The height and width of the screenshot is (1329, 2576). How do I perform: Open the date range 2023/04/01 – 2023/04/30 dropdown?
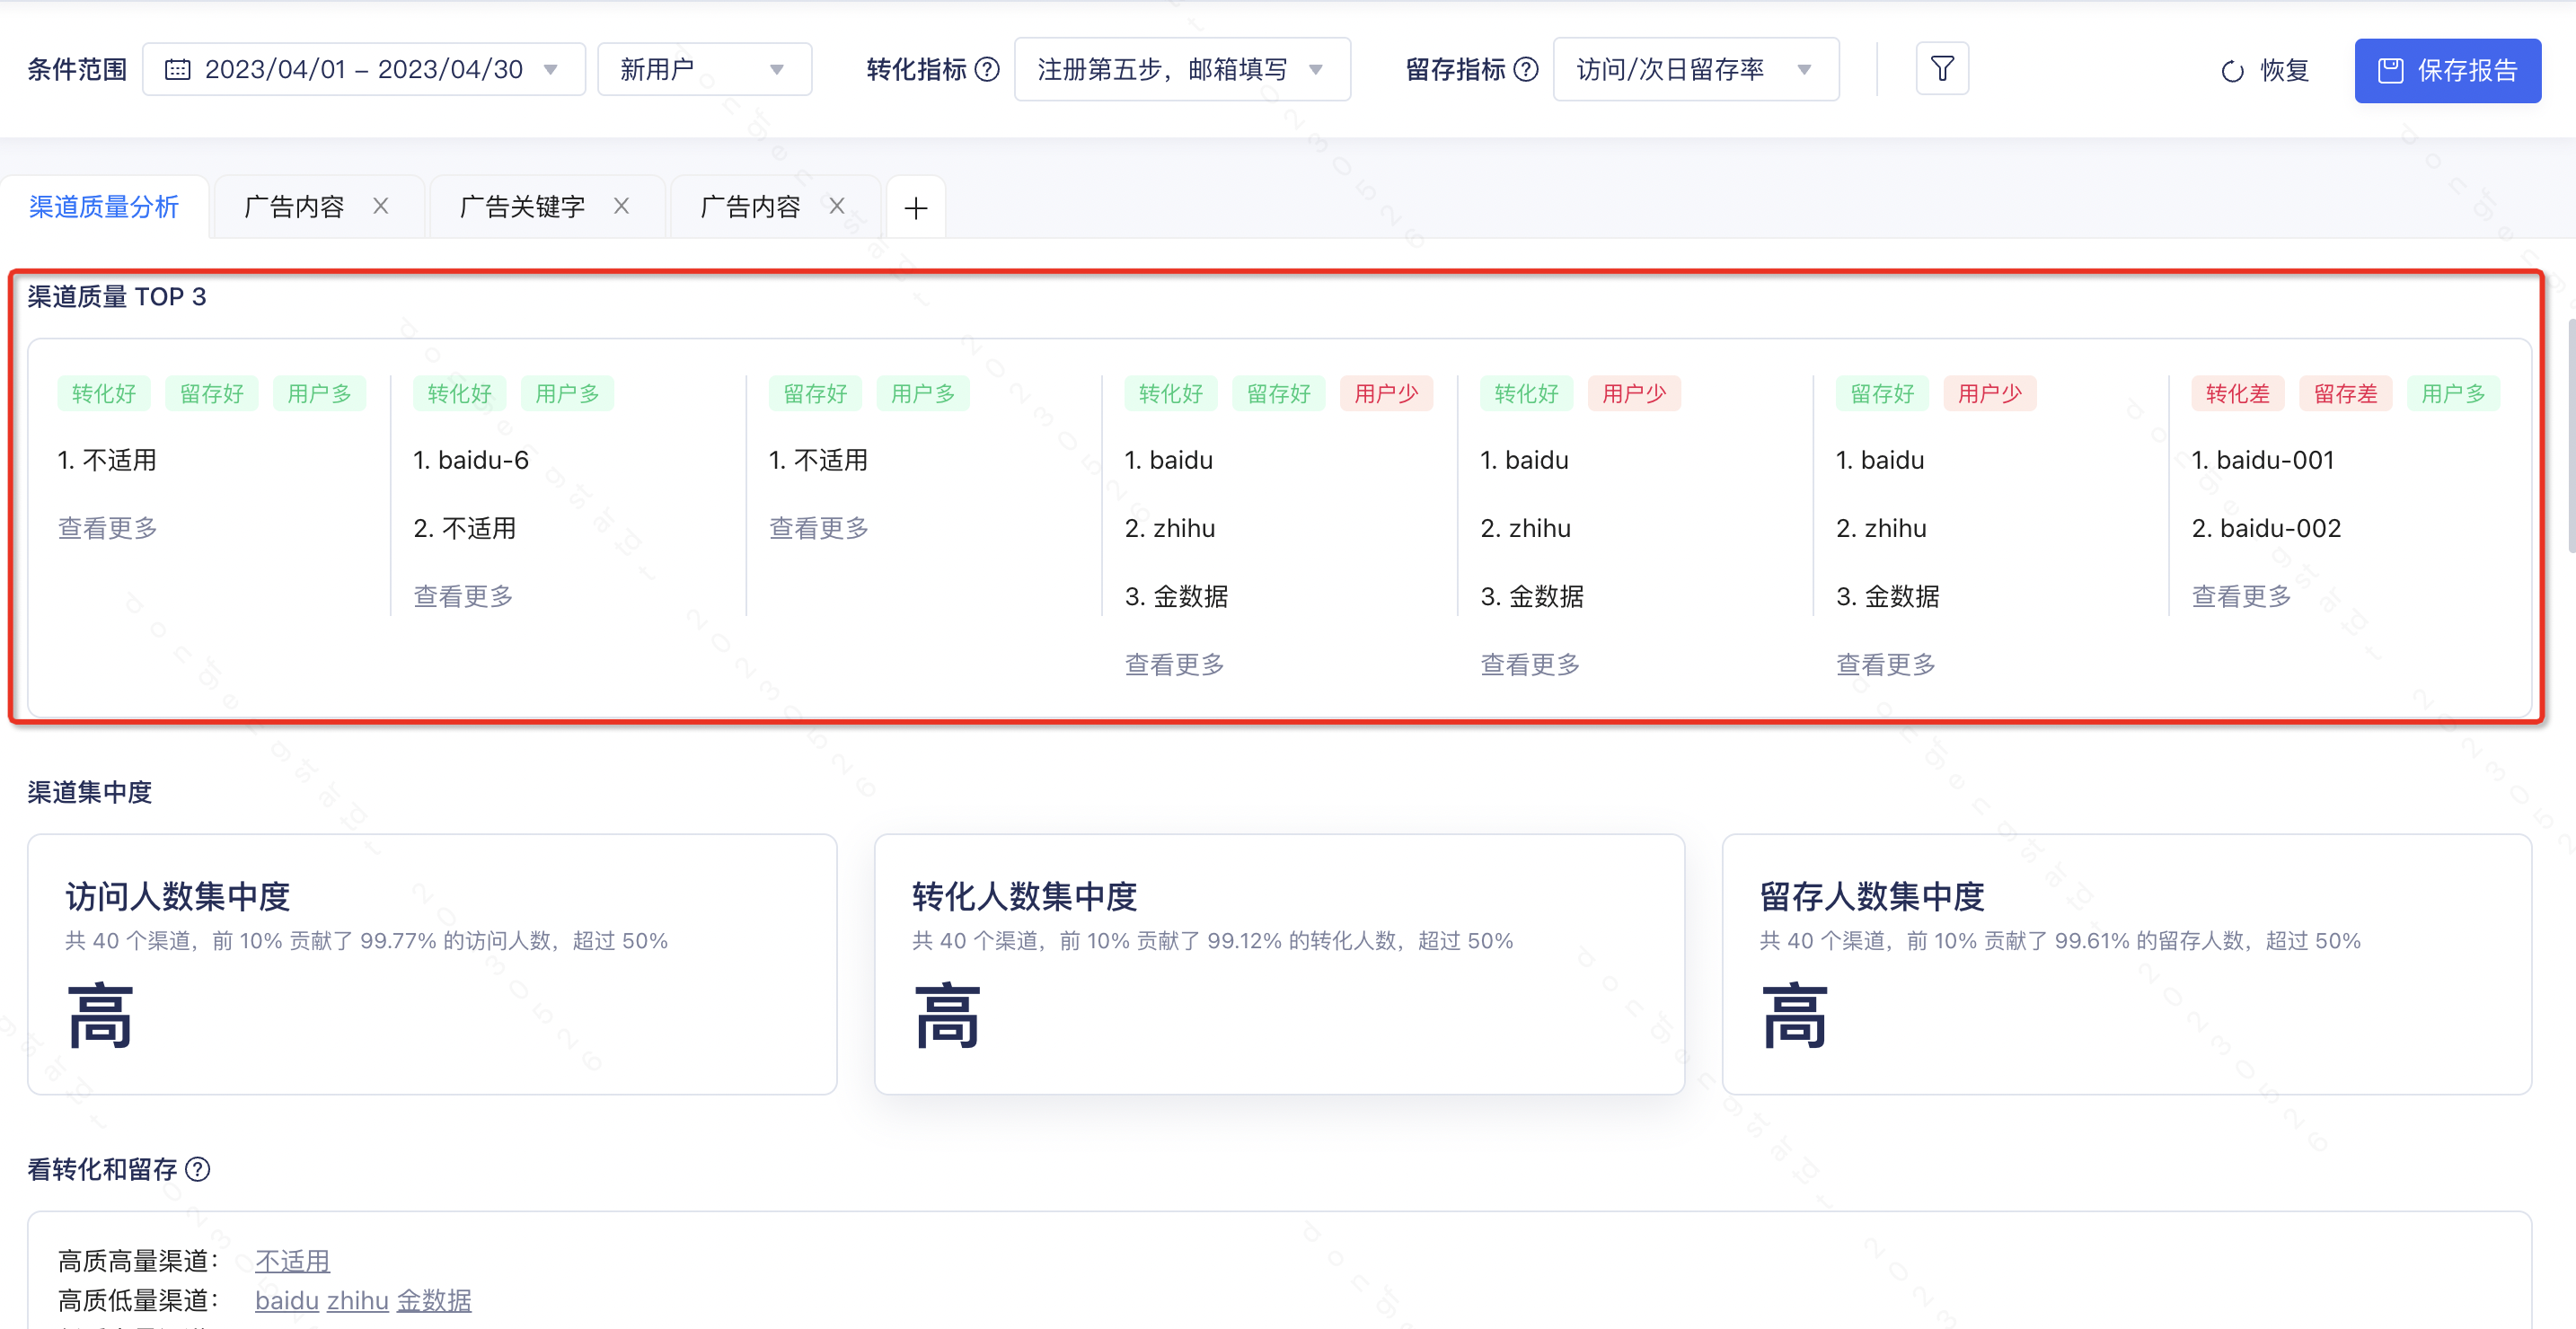(x=364, y=69)
